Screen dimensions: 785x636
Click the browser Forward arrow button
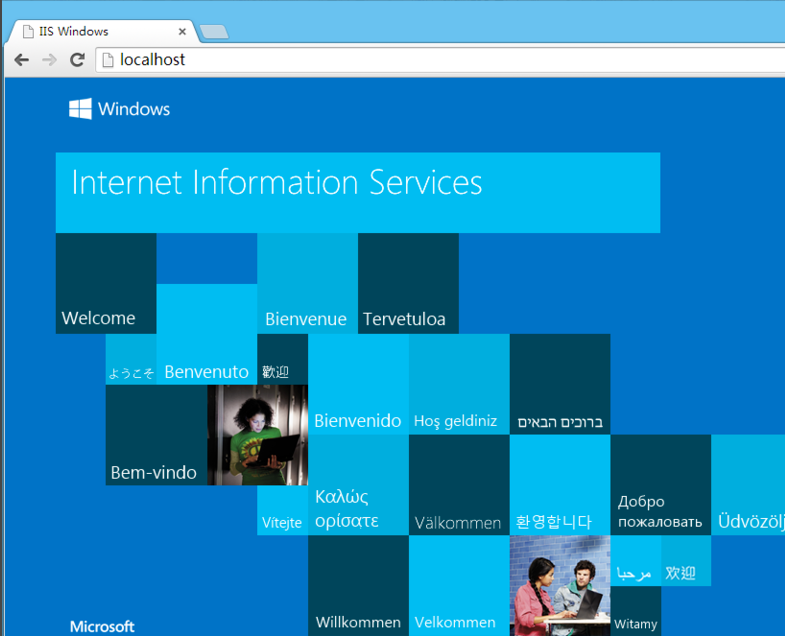[x=49, y=60]
